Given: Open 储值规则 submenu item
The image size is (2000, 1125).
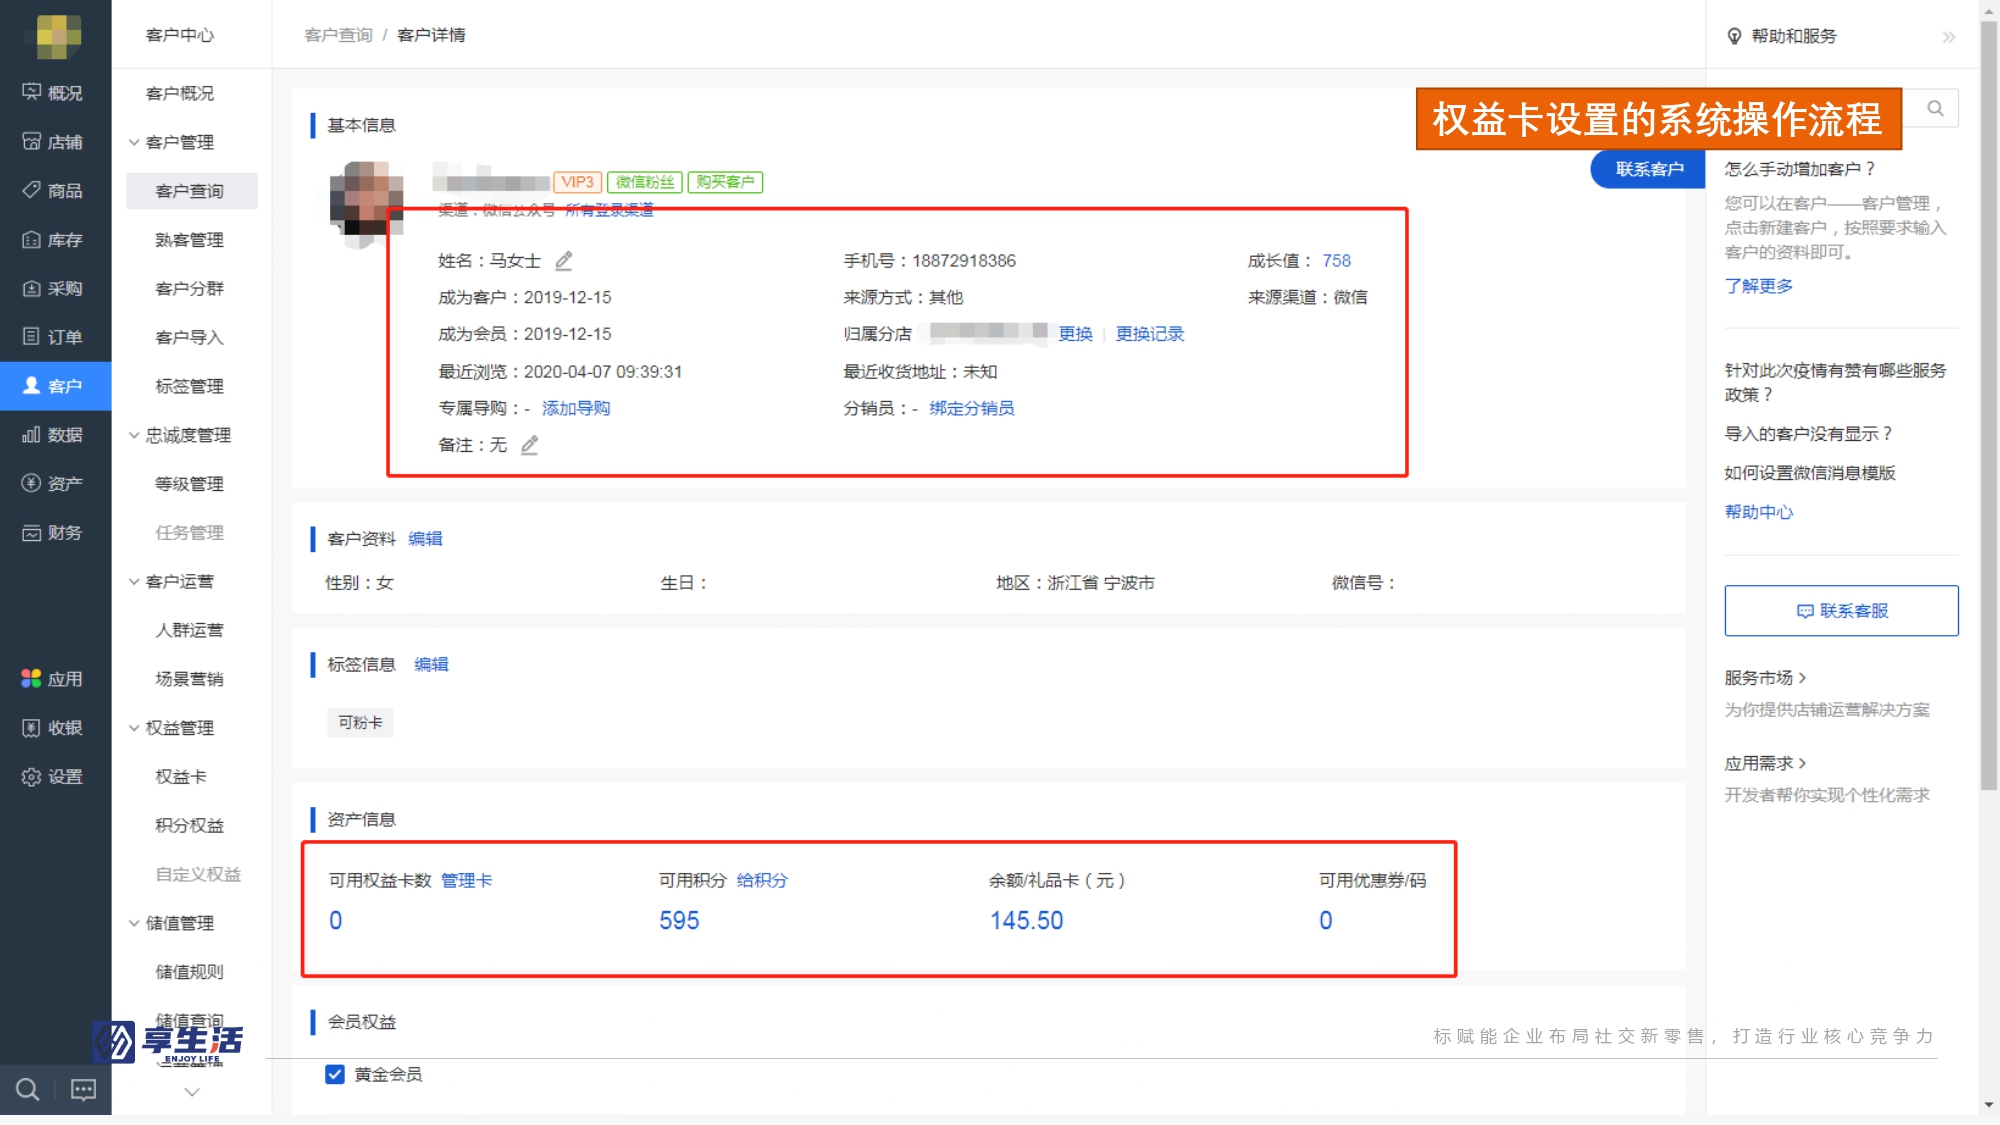Looking at the screenshot, I should pyautogui.click(x=190, y=972).
